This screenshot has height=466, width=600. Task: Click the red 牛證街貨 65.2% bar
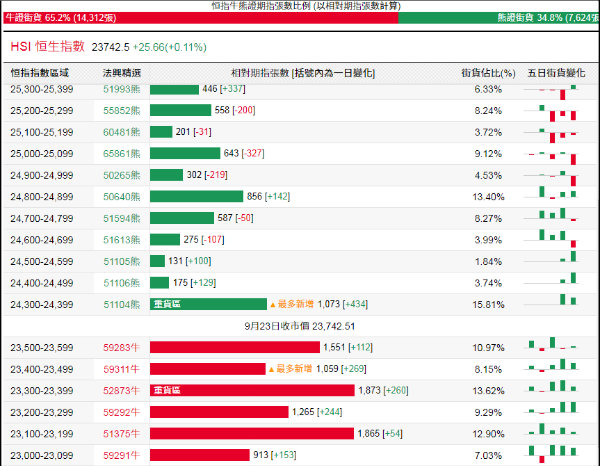point(201,18)
